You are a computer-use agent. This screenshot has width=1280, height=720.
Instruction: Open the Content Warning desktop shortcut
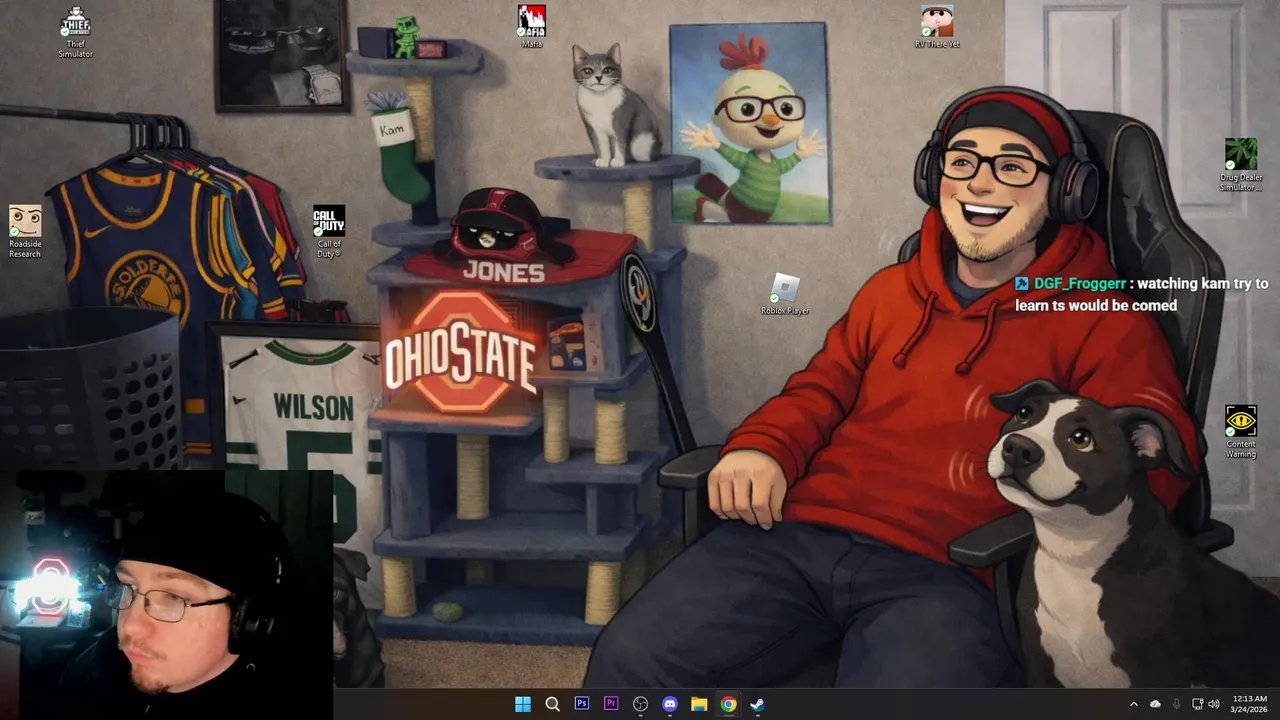(1241, 432)
